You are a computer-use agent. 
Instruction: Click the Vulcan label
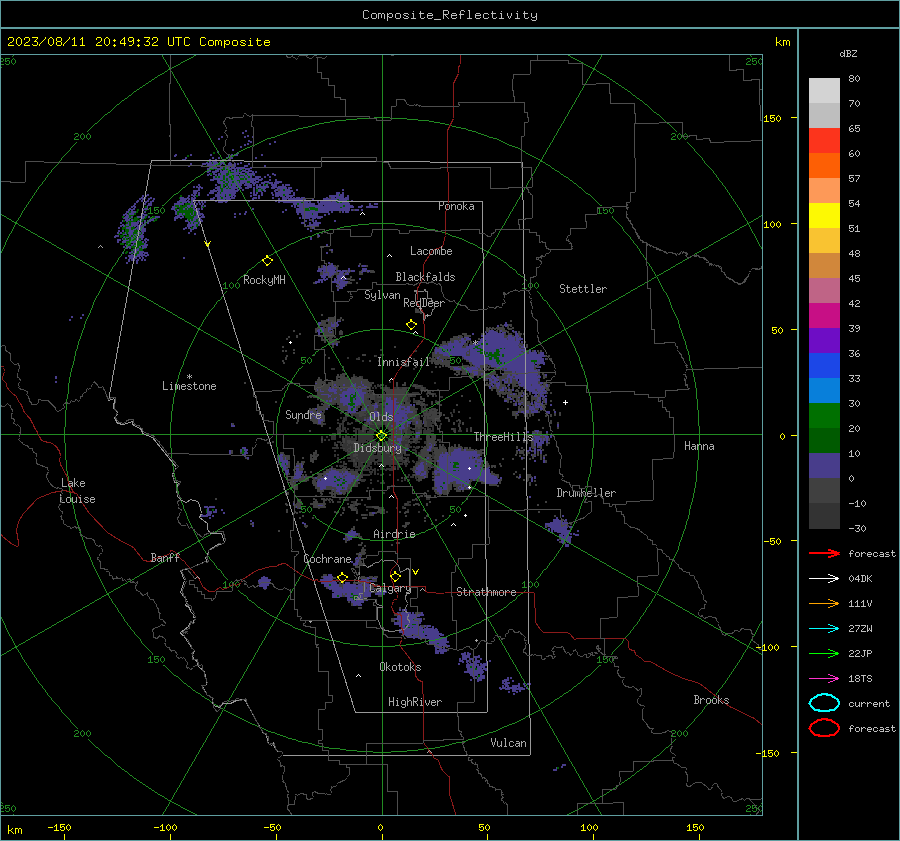[509, 743]
